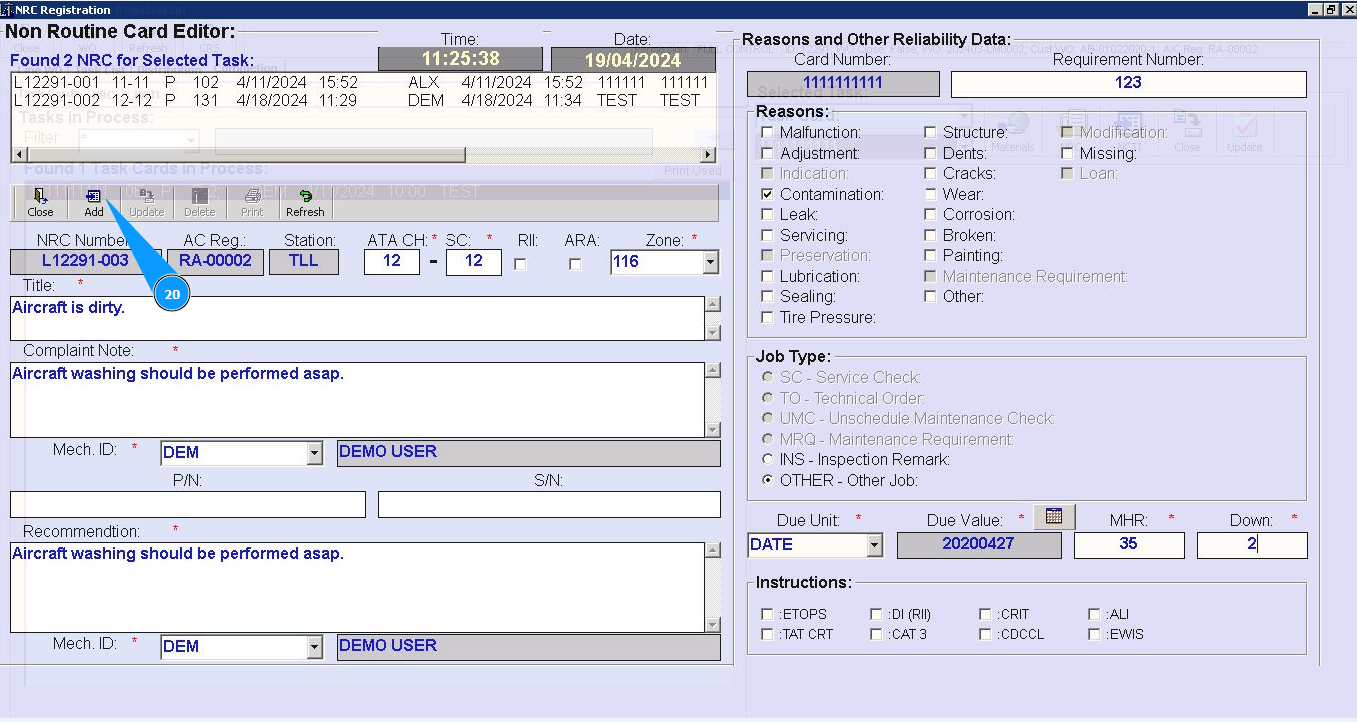Enable the Structure reason checkbox
This screenshot has height=722, width=1357.
pos(930,132)
